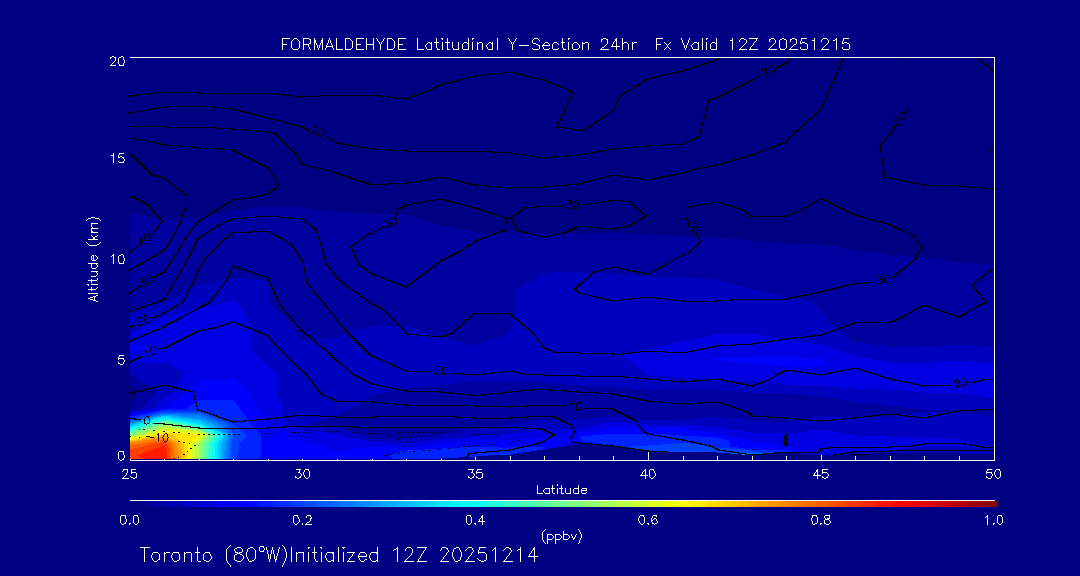Click the horizontal ppbv color scale bar
Image resolution: width=1080 pixels, height=576 pixels.
(563, 504)
